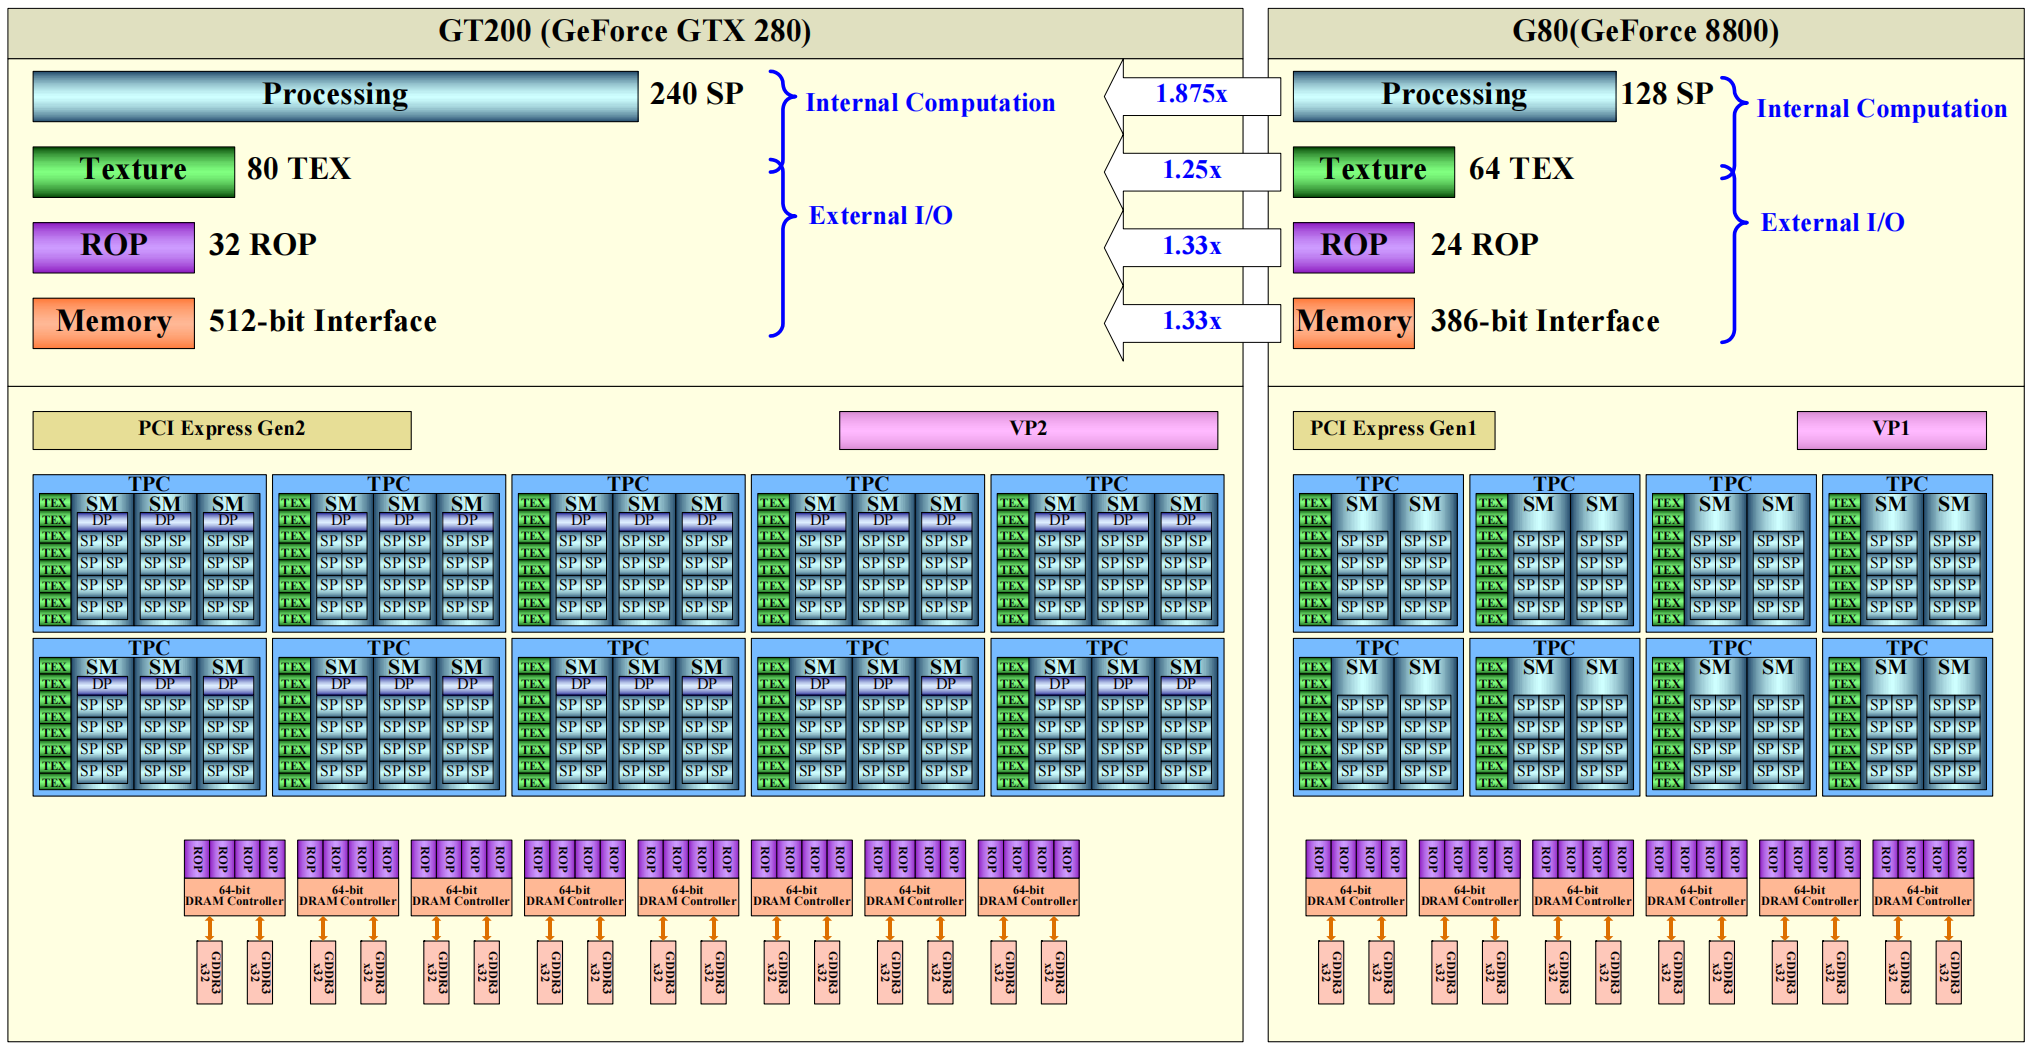The image size is (2031, 1047).
Task: Select the "24 ROP" text
Action: point(1485,245)
